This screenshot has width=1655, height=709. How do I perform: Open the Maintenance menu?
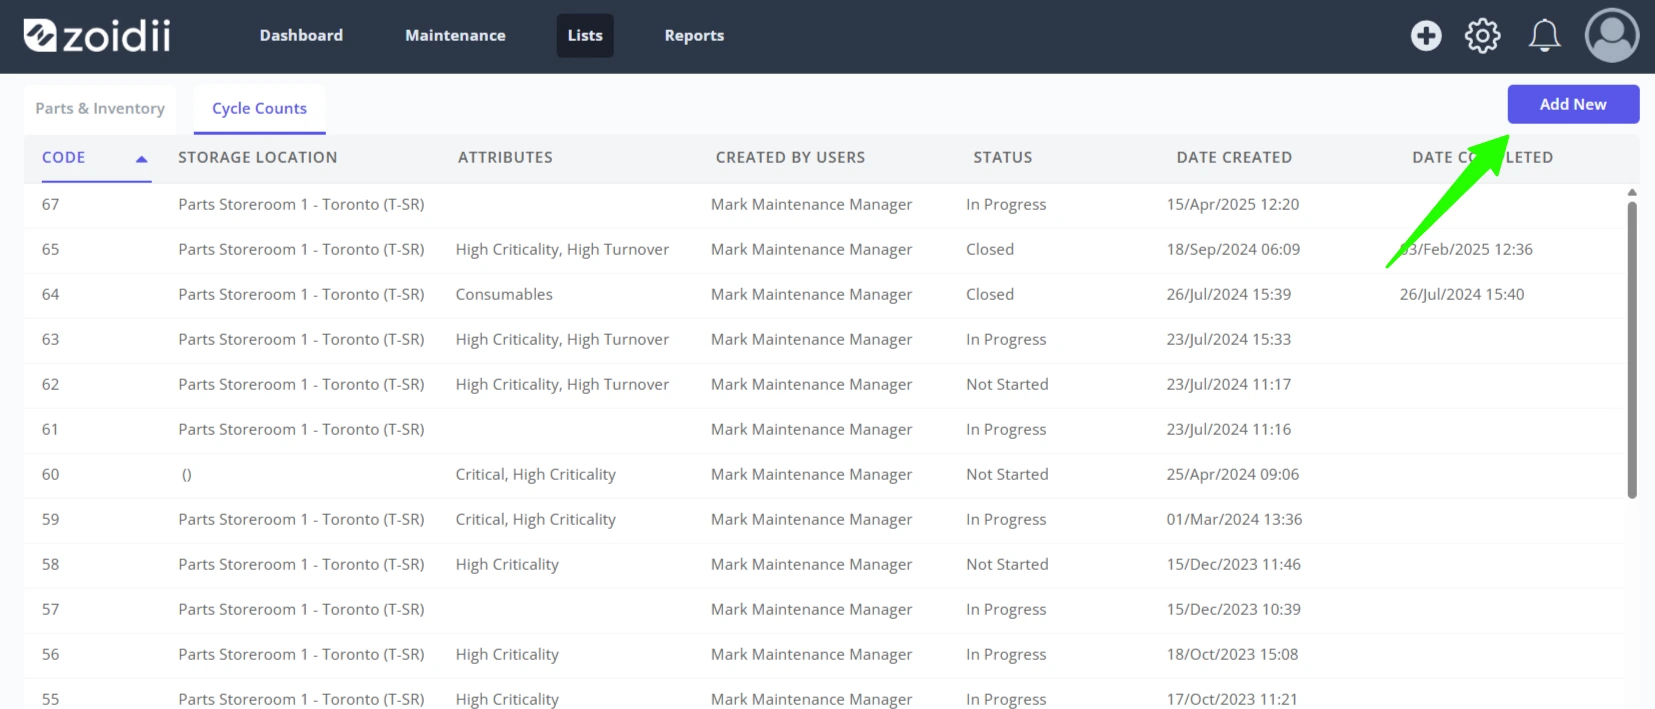click(455, 36)
